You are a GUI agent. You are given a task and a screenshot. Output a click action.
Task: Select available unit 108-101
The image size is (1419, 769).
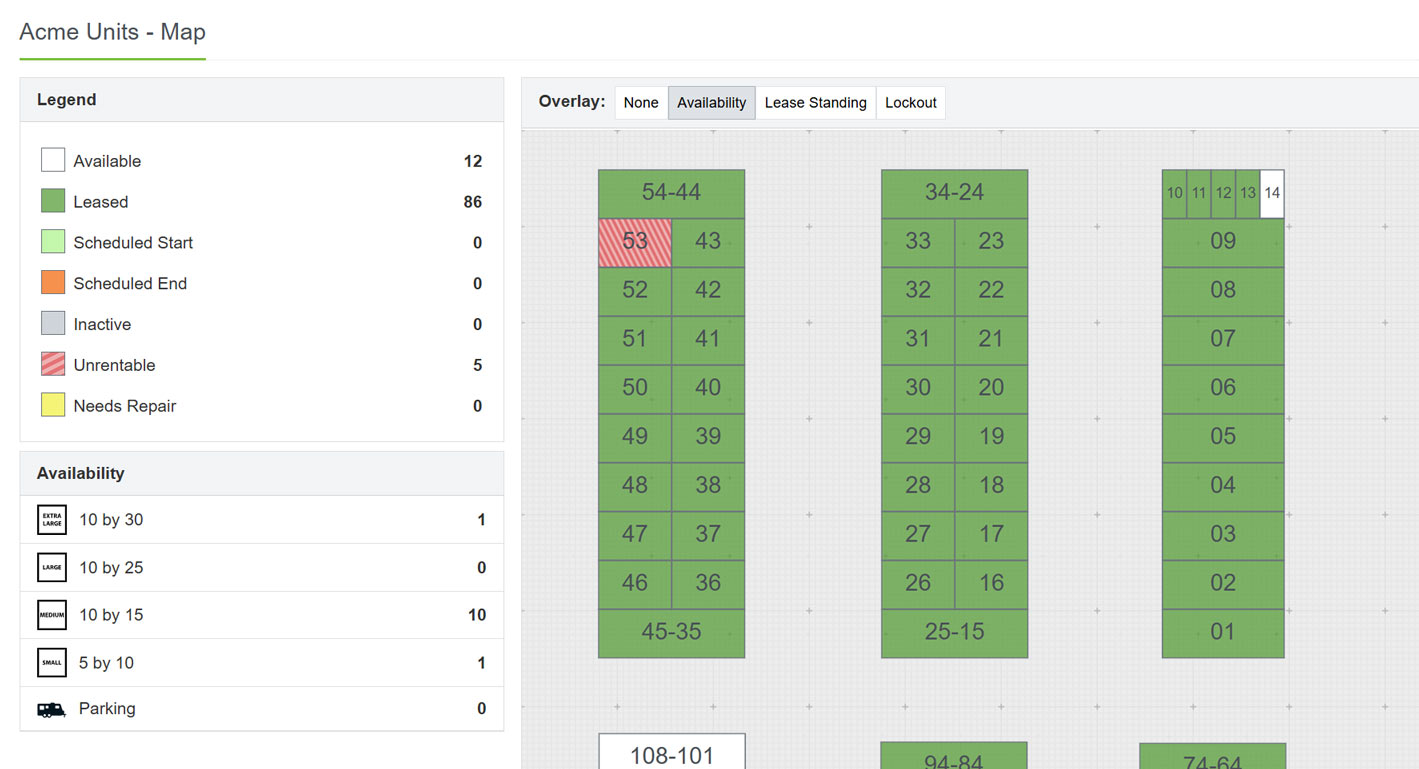(x=671, y=751)
